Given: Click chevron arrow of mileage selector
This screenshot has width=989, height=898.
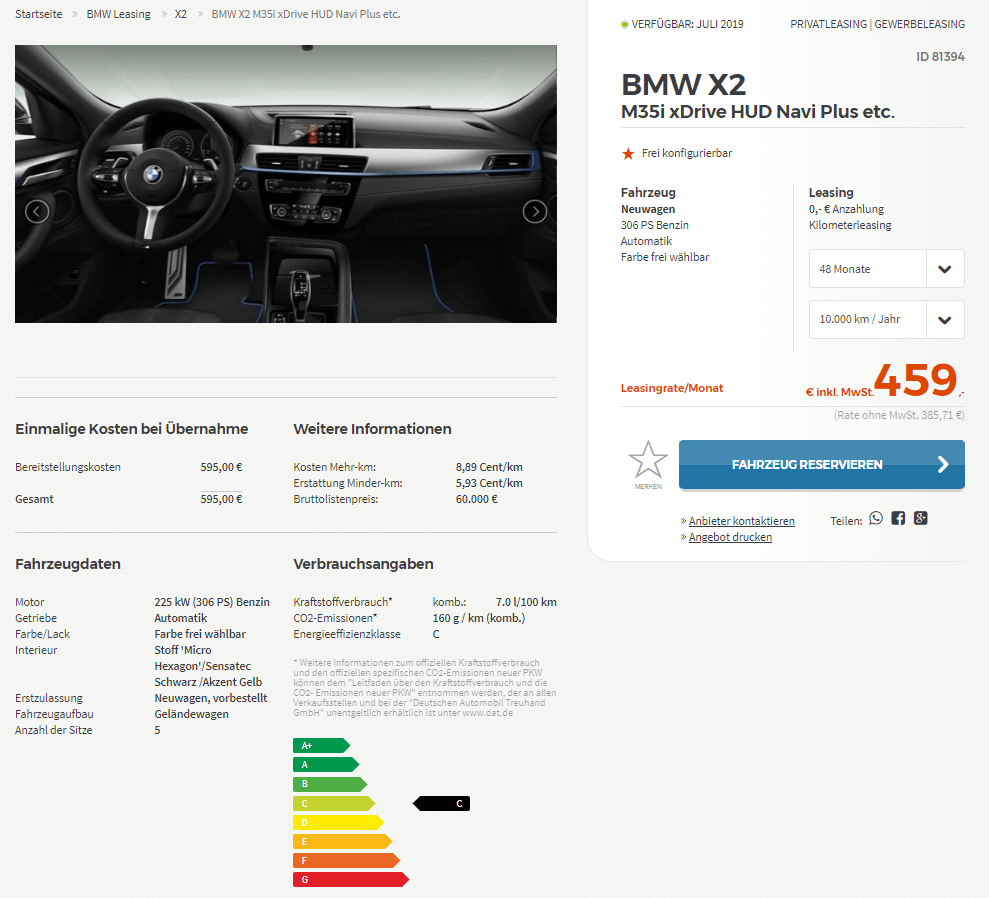Looking at the screenshot, I should tap(945, 319).
